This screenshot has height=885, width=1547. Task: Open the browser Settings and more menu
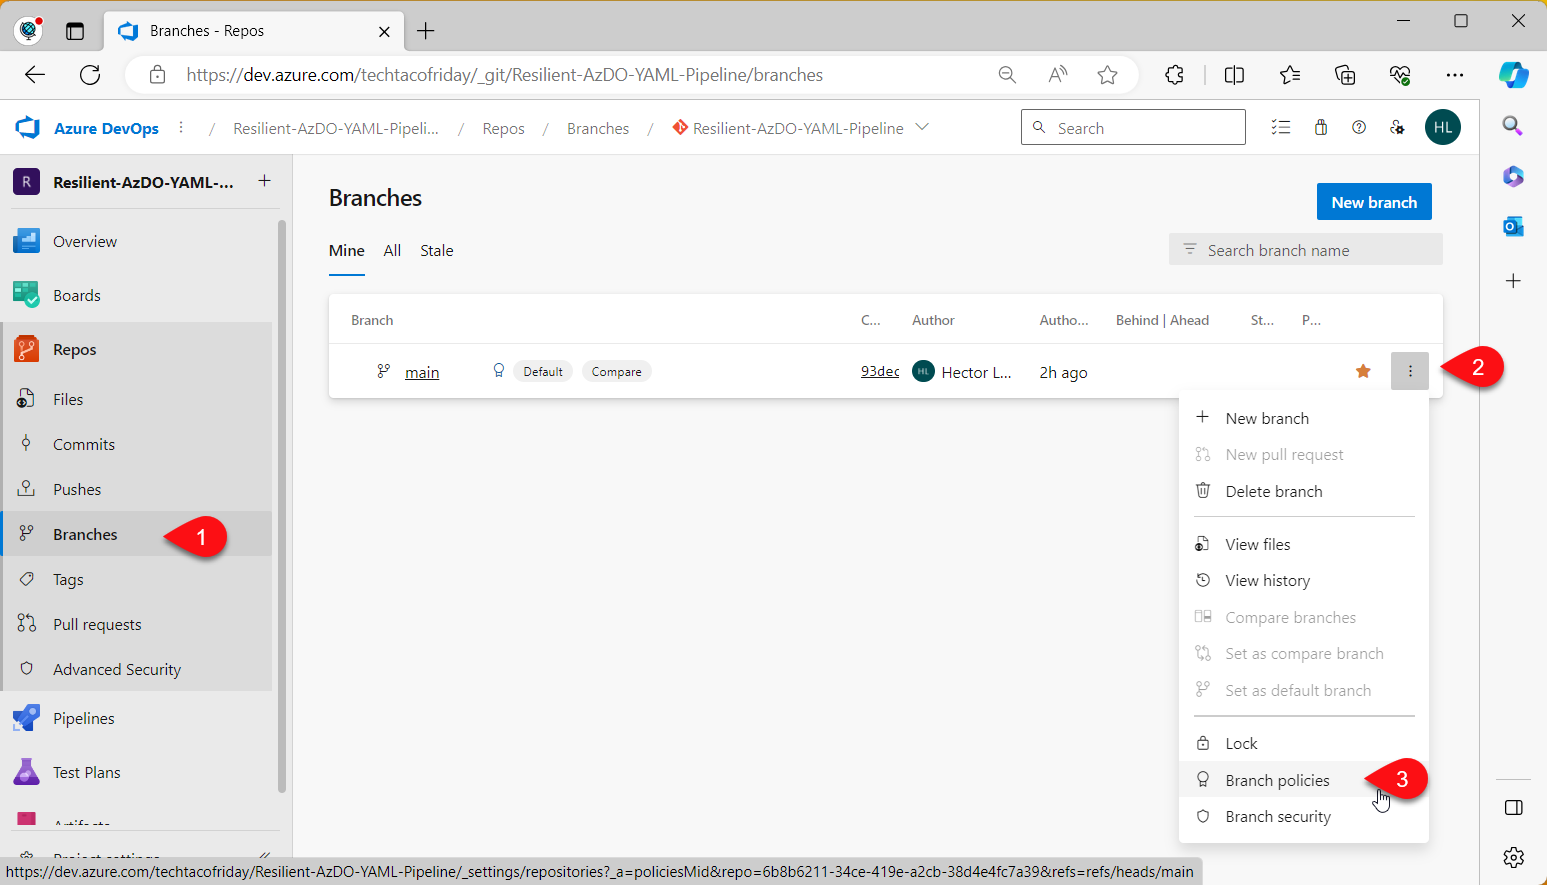(x=1455, y=75)
